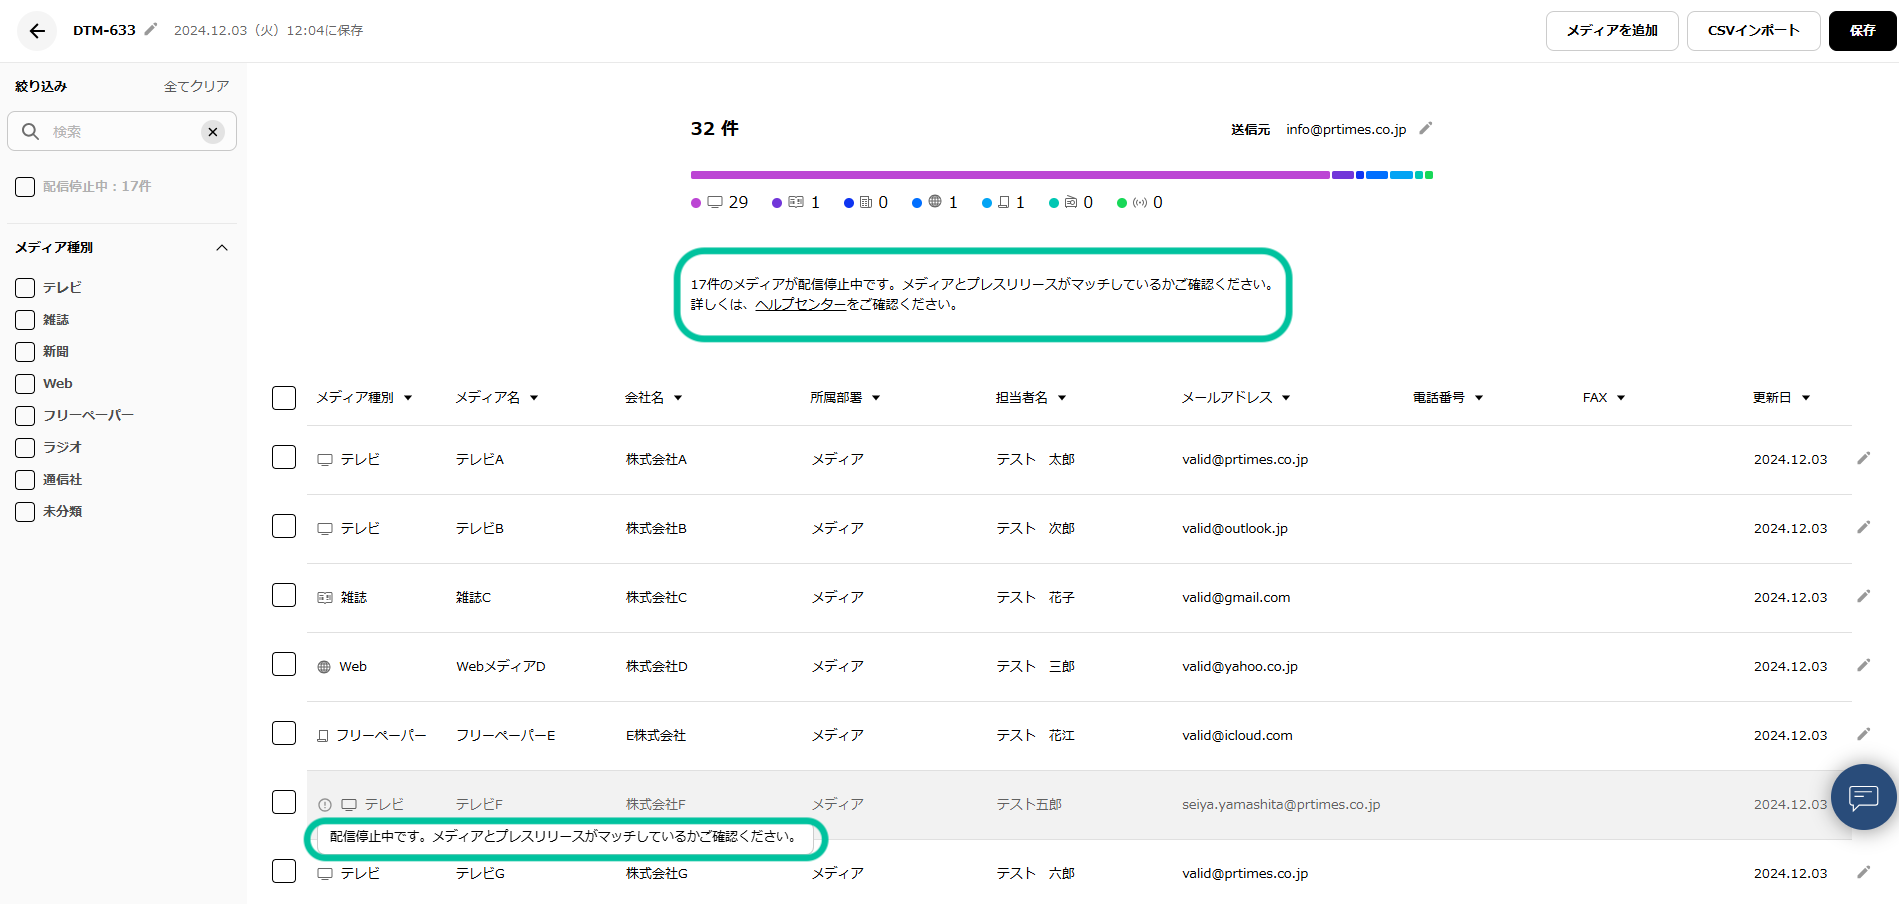Toggle the select-all header checkbox
The image size is (1899, 904).
pos(284,398)
